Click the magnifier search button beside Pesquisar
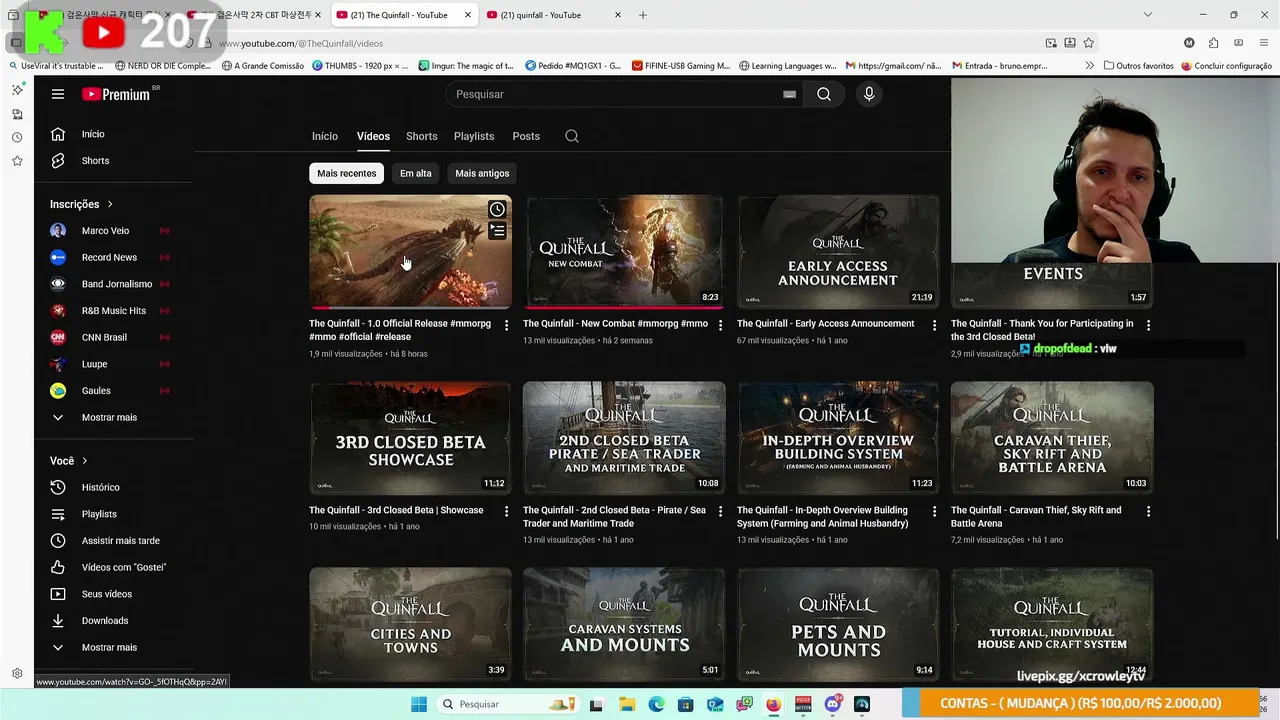Image resolution: width=1280 pixels, height=720 pixels. tap(823, 94)
